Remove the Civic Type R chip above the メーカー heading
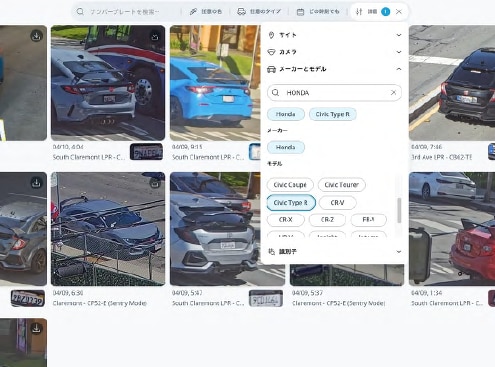The width and height of the screenshot is (495, 367). pos(333,114)
